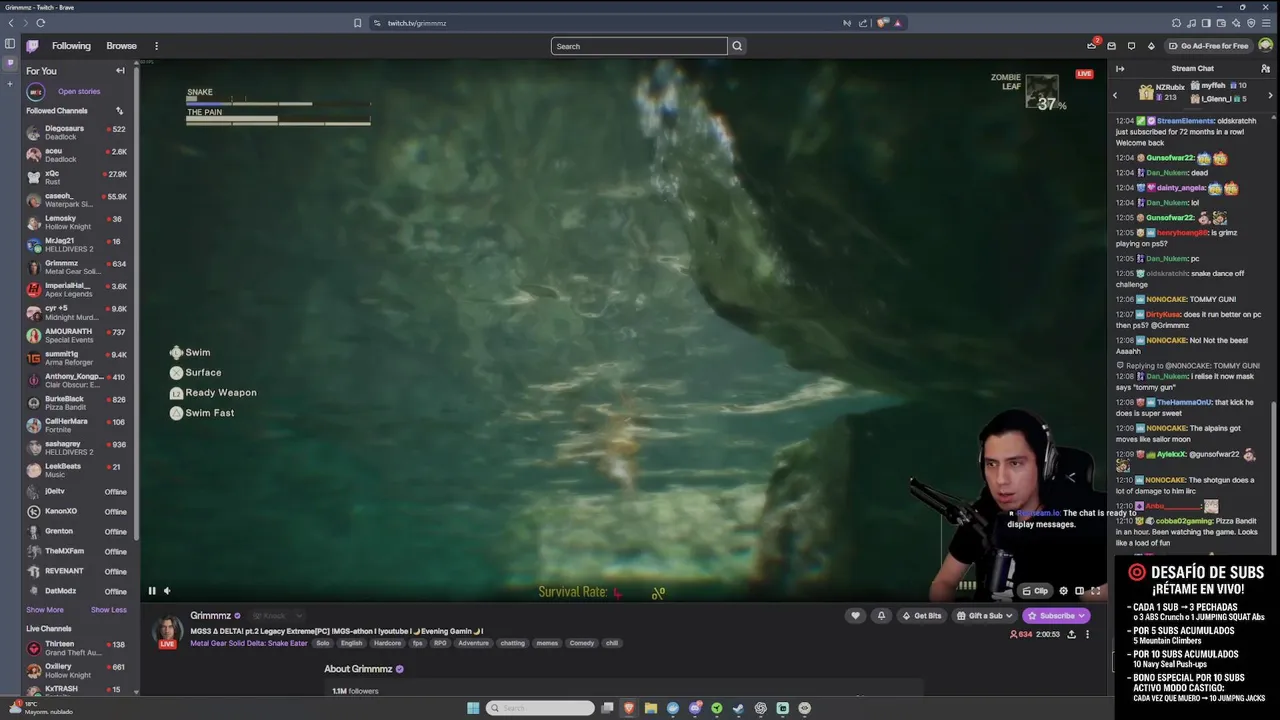The image size is (1280, 720).
Task: Open the Following tab
Action: (x=71, y=46)
